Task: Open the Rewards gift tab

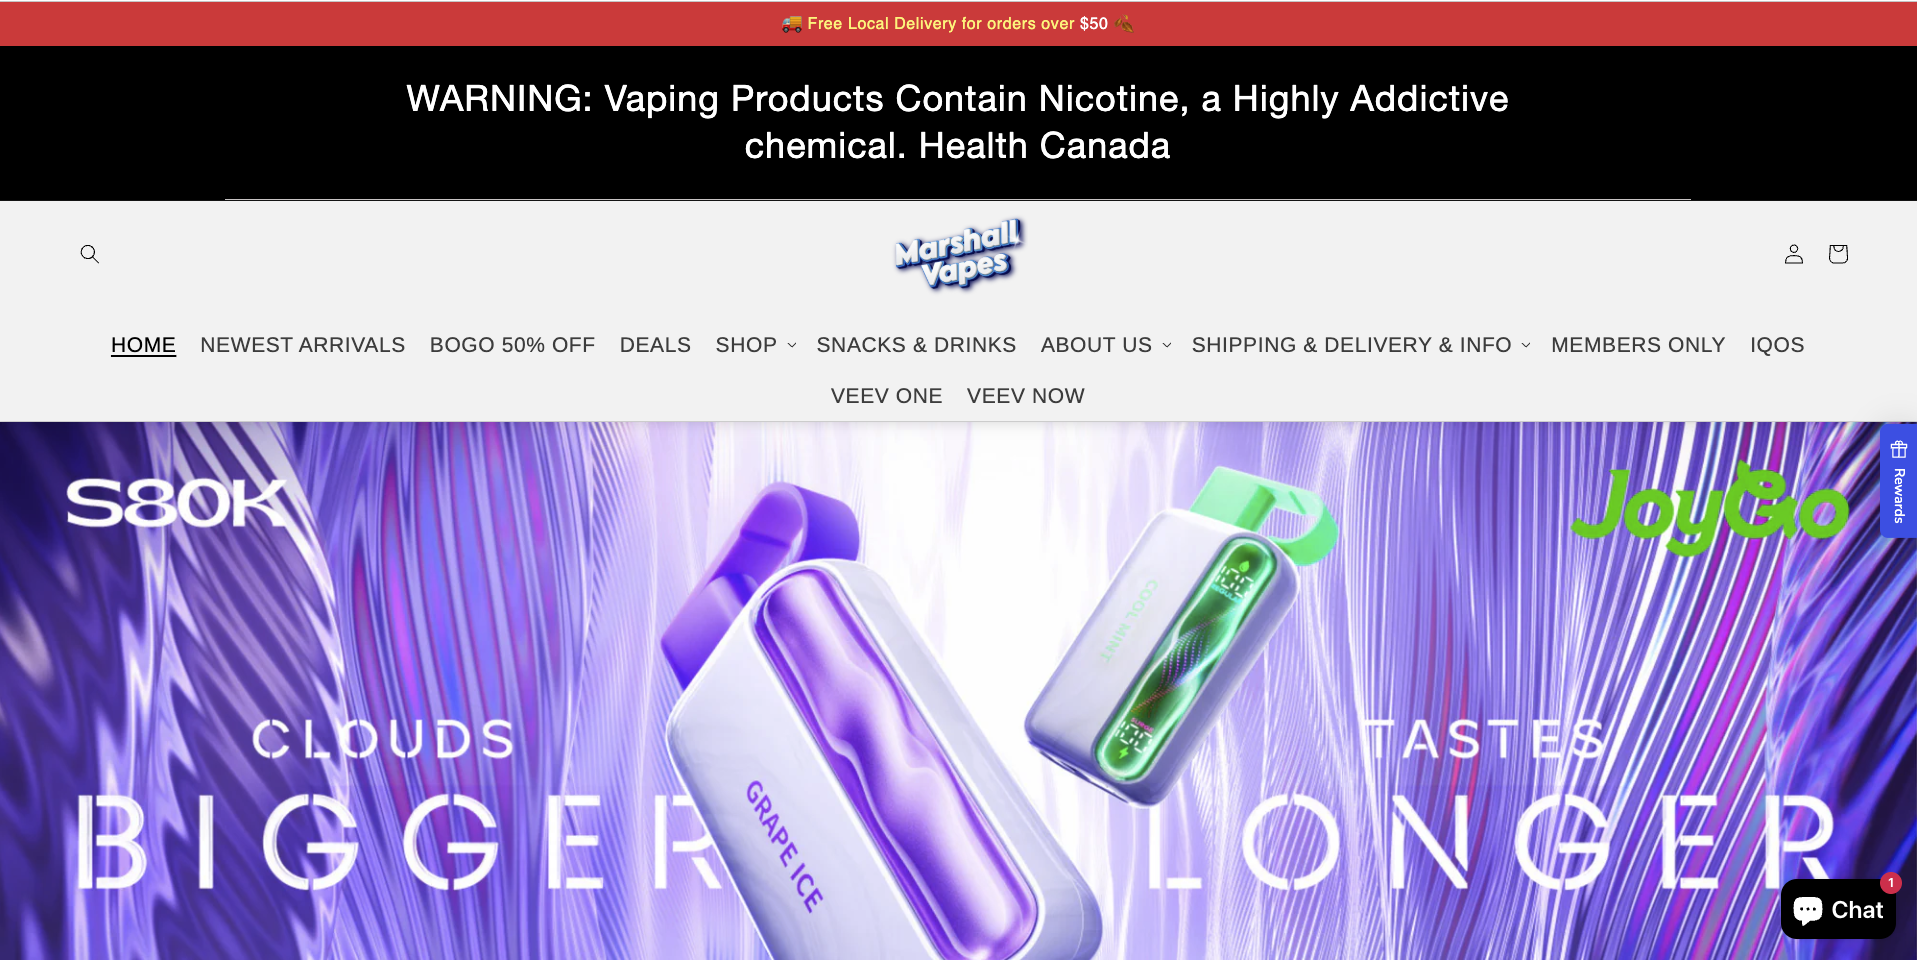Action: point(1898,481)
